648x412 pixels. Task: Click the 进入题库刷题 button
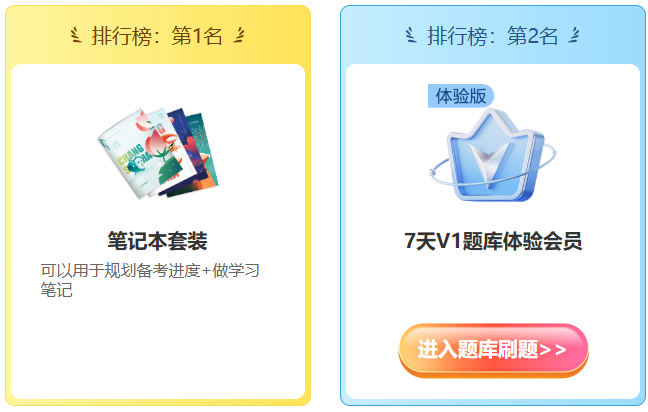point(493,350)
